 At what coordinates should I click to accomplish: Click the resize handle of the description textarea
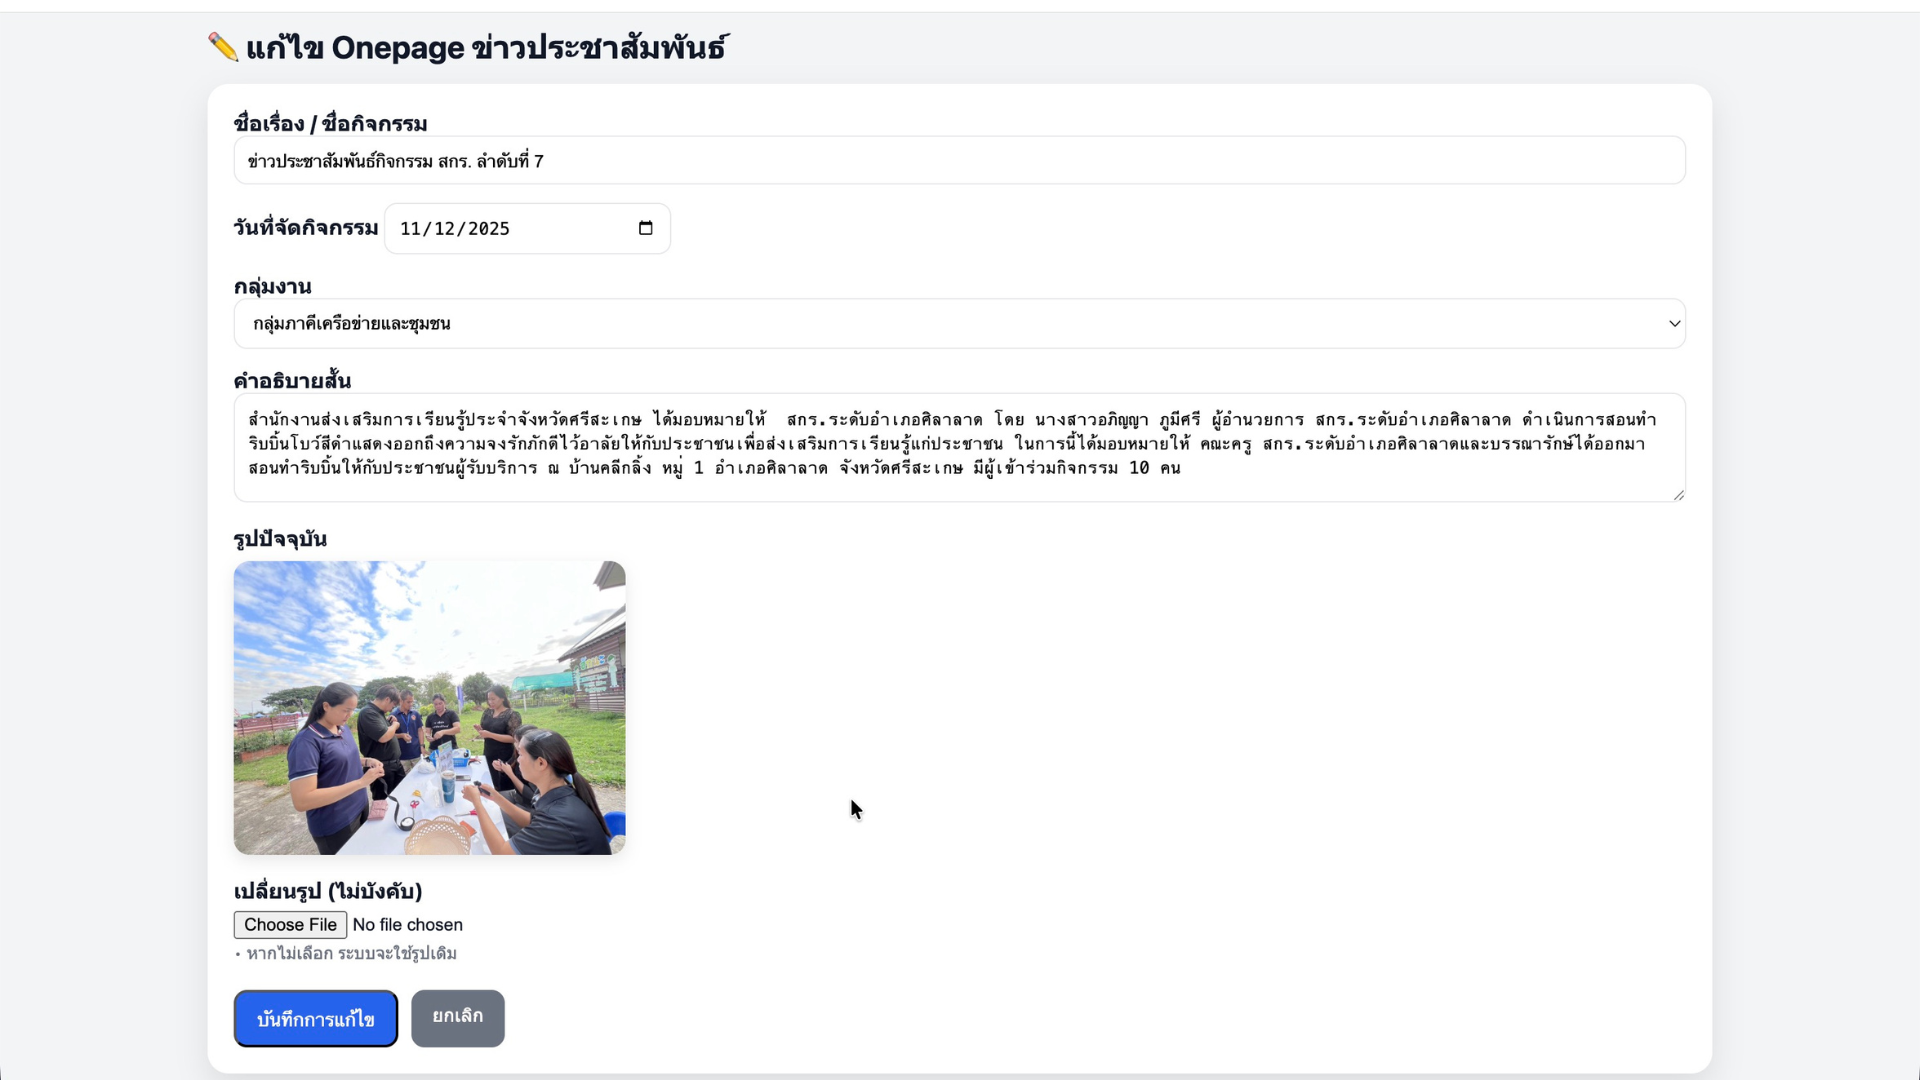click(x=1678, y=495)
